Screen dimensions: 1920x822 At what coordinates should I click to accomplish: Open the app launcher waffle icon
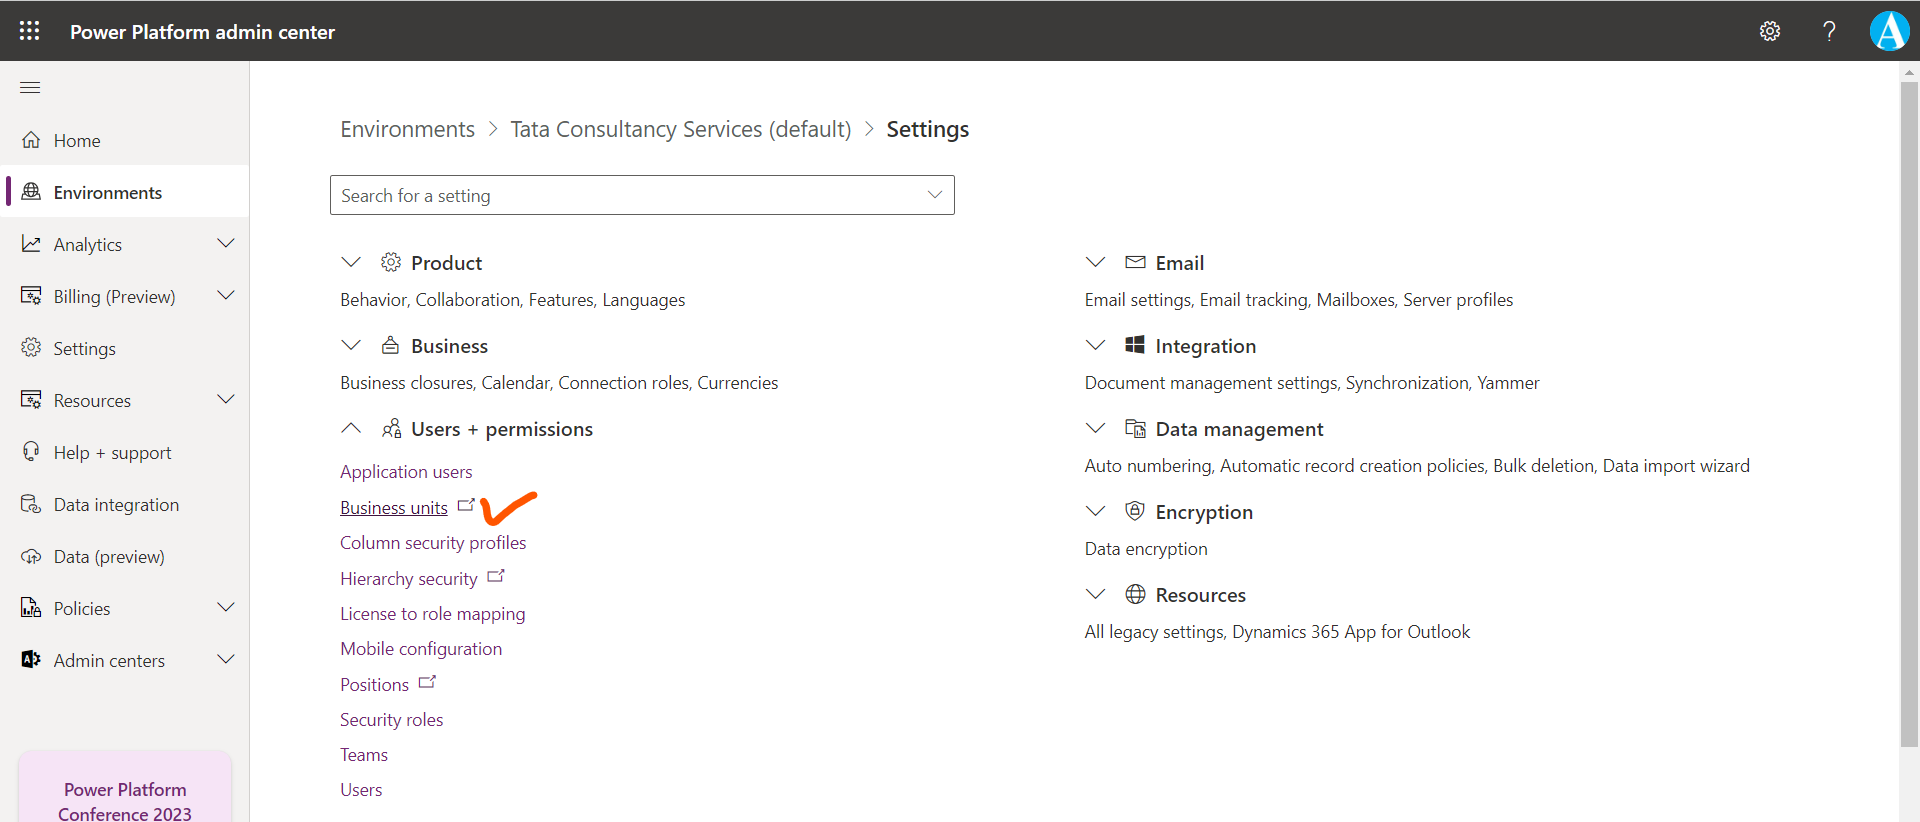point(30,31)
